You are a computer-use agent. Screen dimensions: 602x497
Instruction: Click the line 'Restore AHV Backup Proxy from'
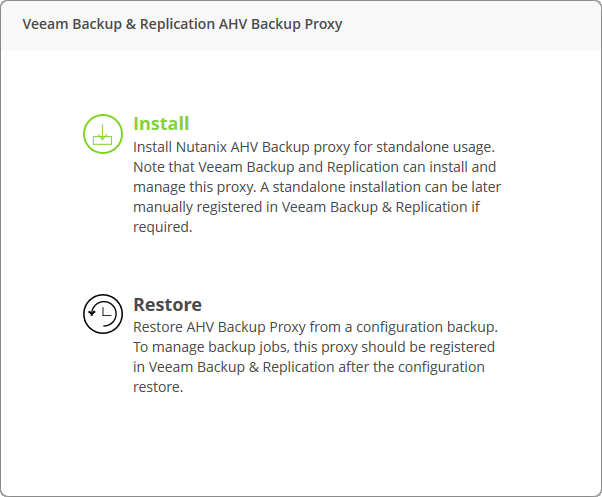point(315,327)
